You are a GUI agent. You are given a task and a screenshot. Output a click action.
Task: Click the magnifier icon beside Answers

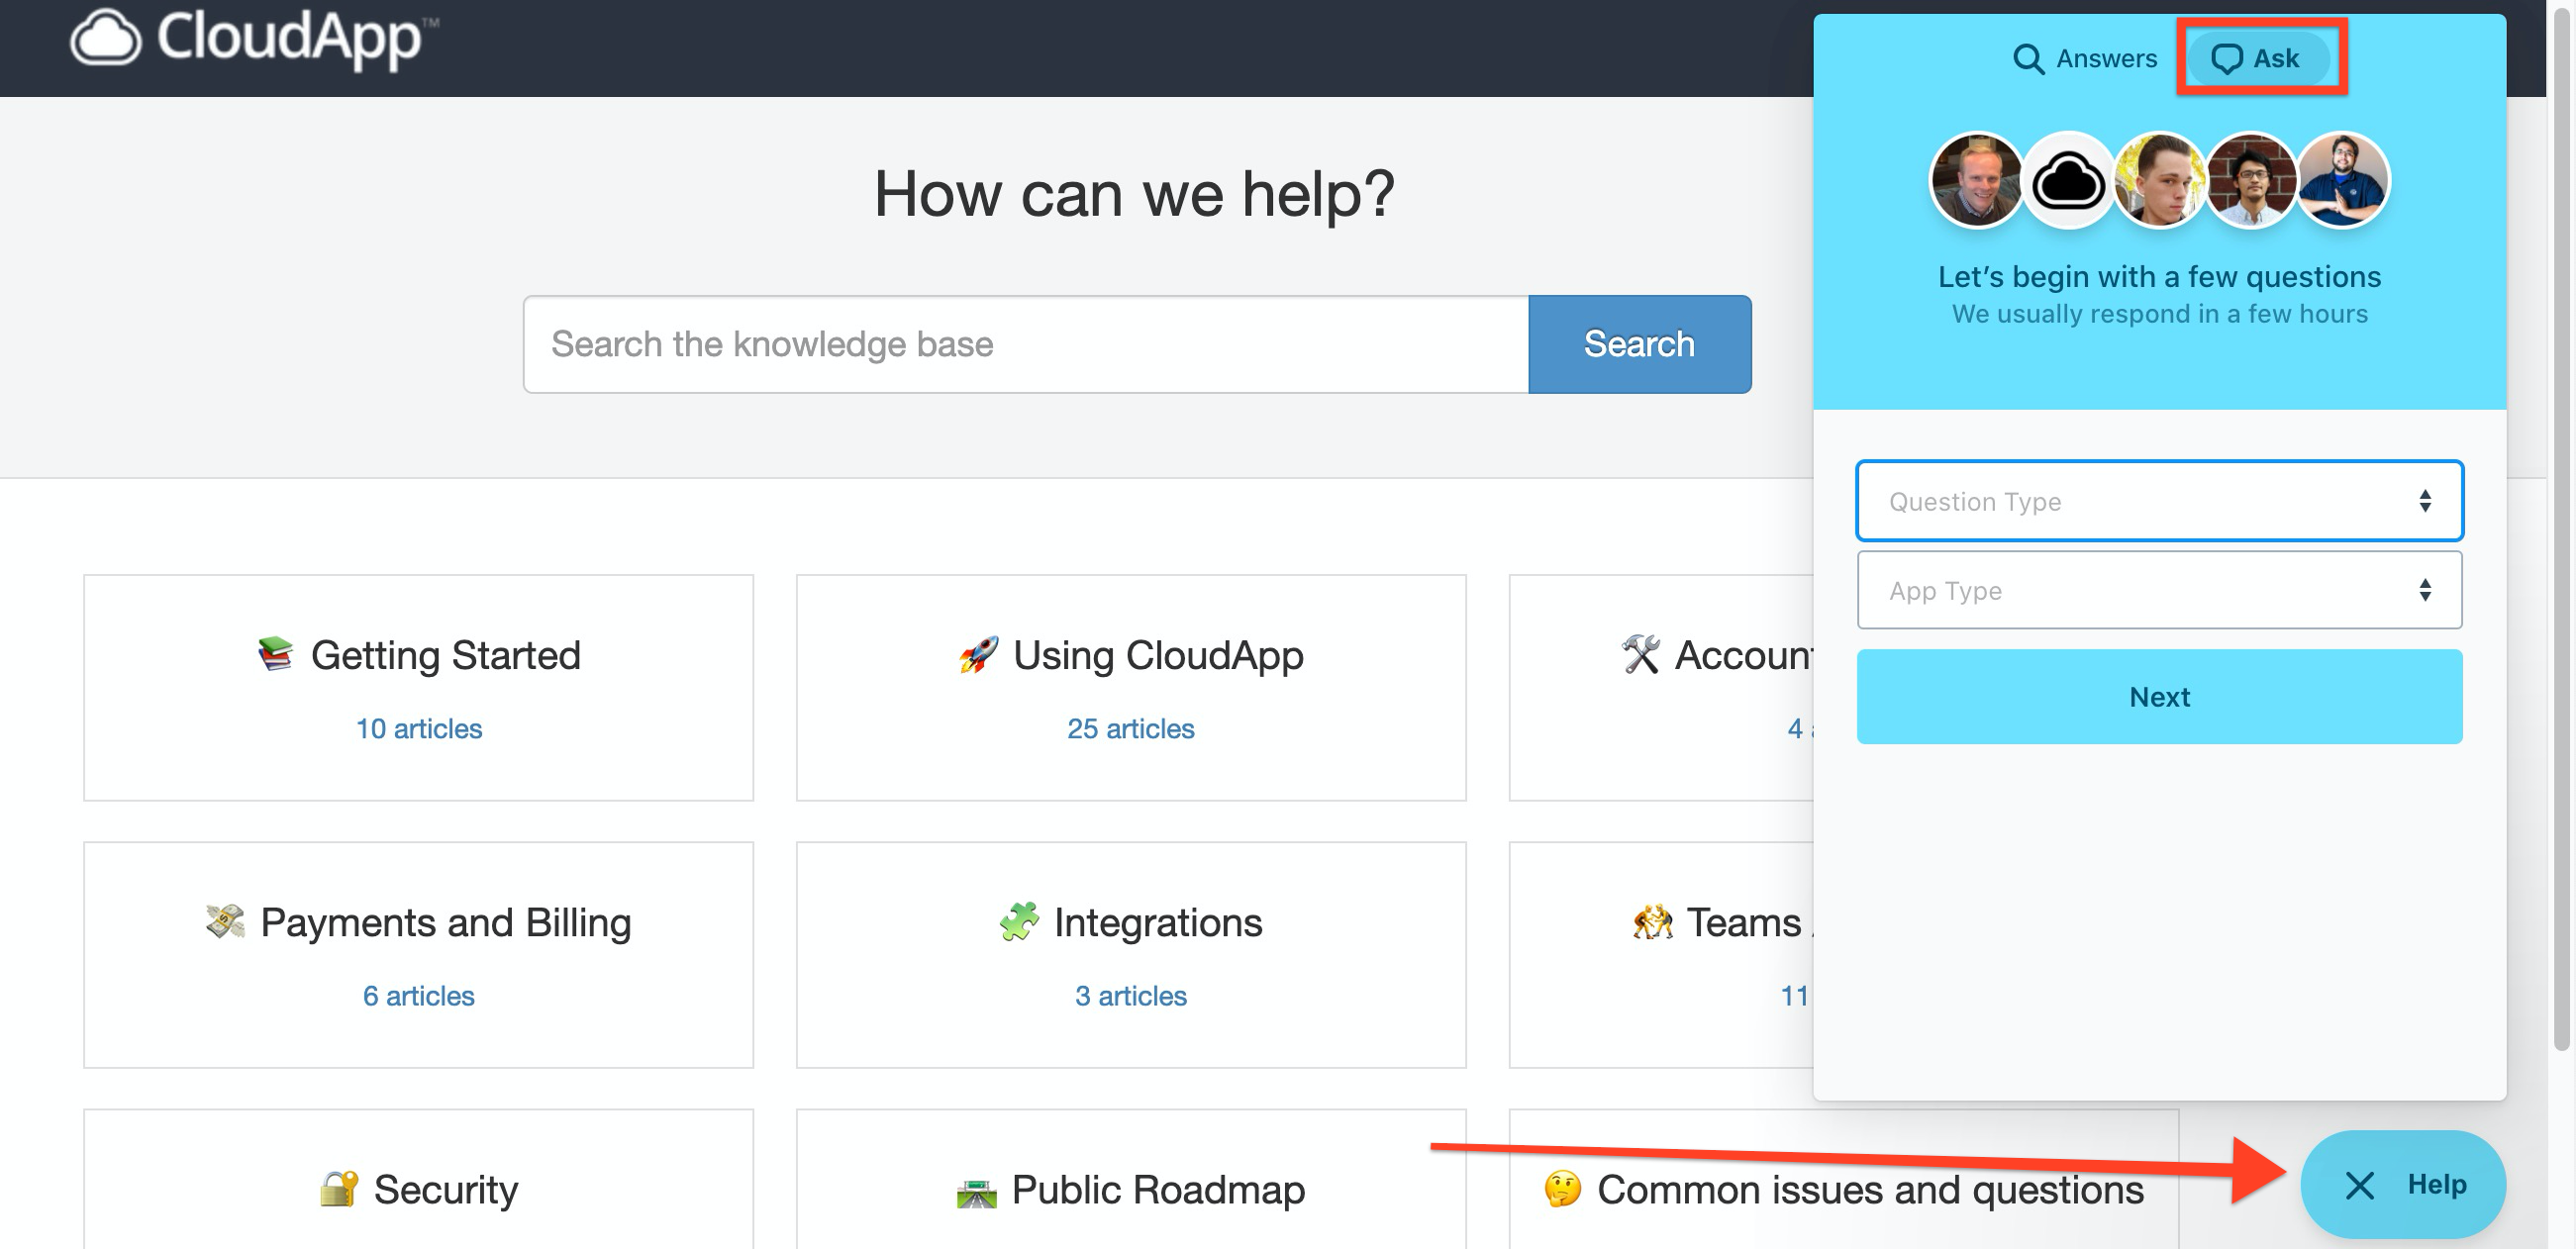pyautogui.click(x=2027, y=59)
